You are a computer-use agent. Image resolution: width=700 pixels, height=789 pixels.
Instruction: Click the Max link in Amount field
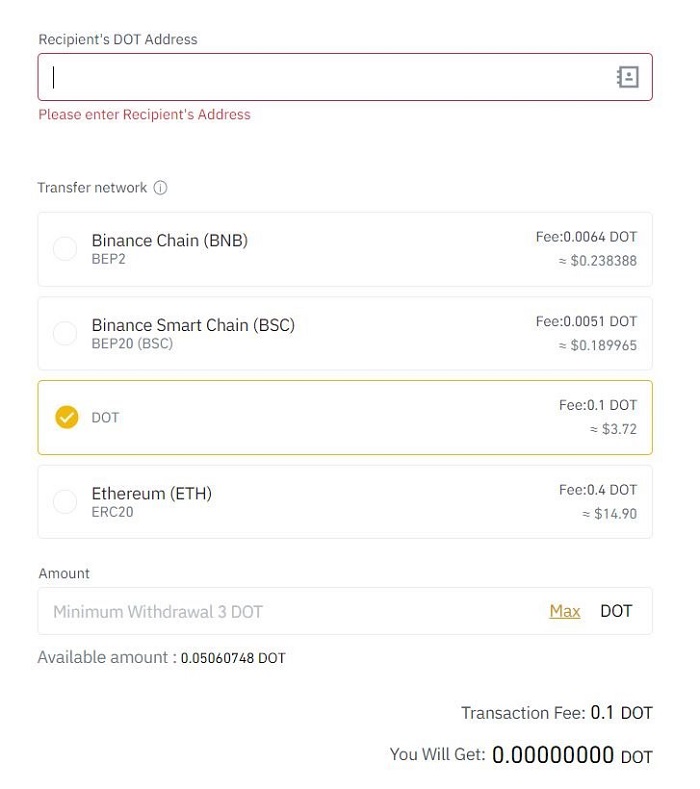(x=565, y=611)
